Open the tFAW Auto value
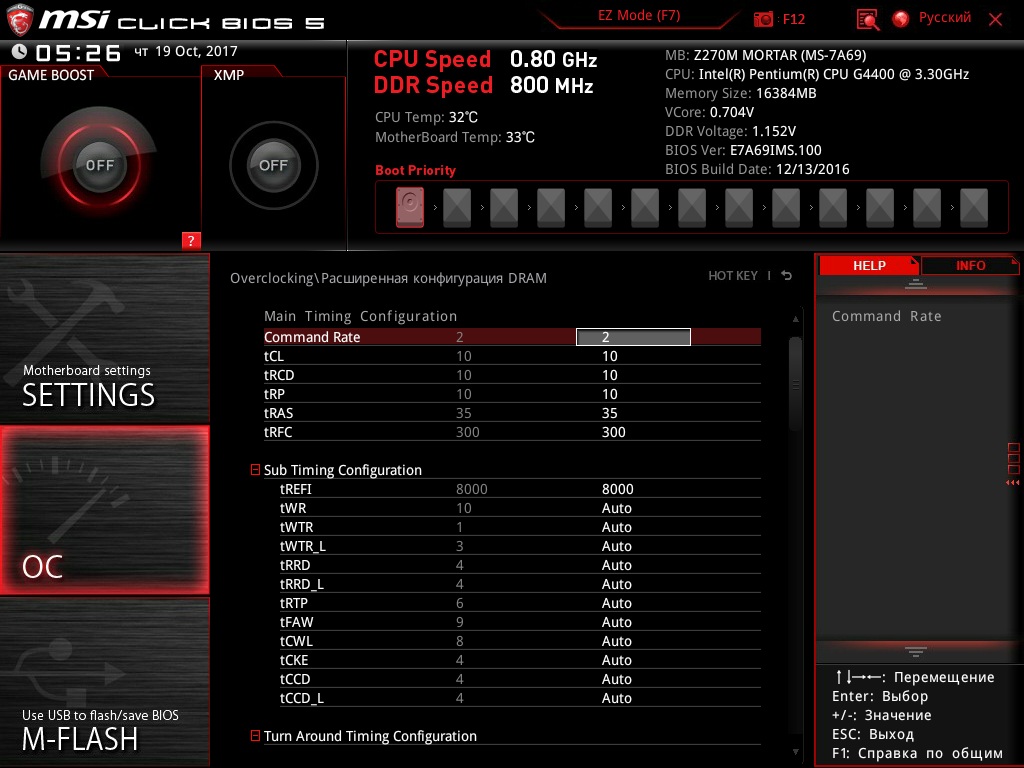The width and height of the screenshot is (1024, 768). click(x=616, y=621)
